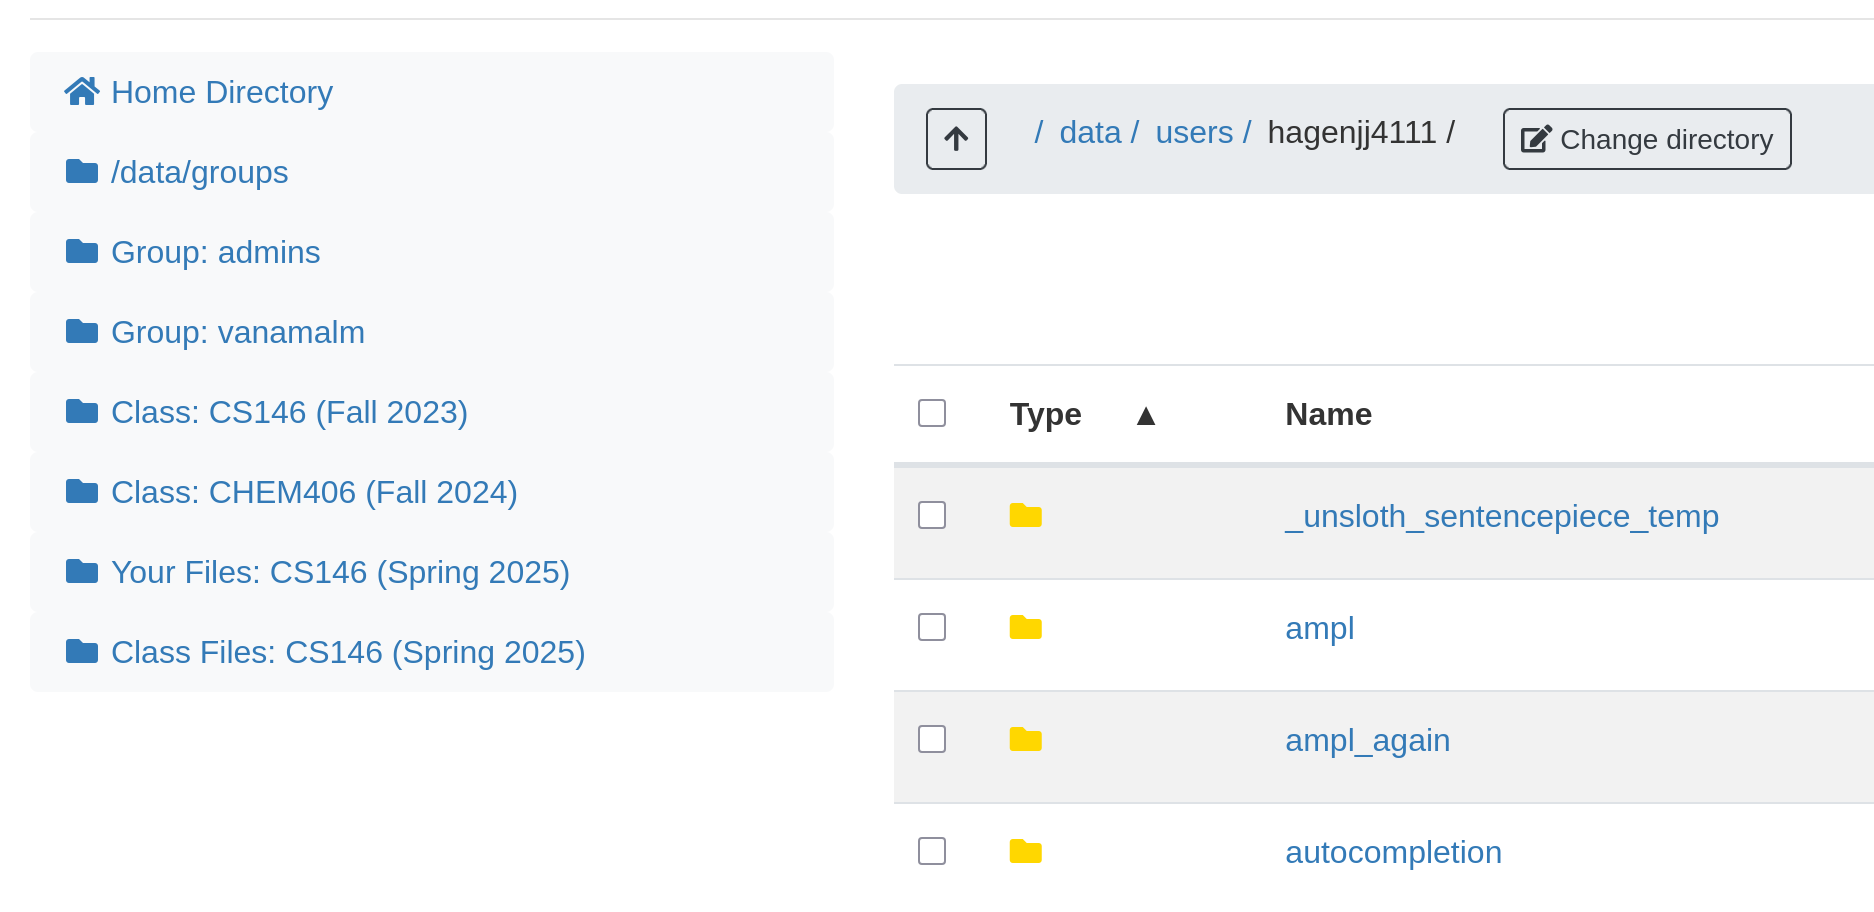Open the users breadcrumb link

coord(1194,131)
